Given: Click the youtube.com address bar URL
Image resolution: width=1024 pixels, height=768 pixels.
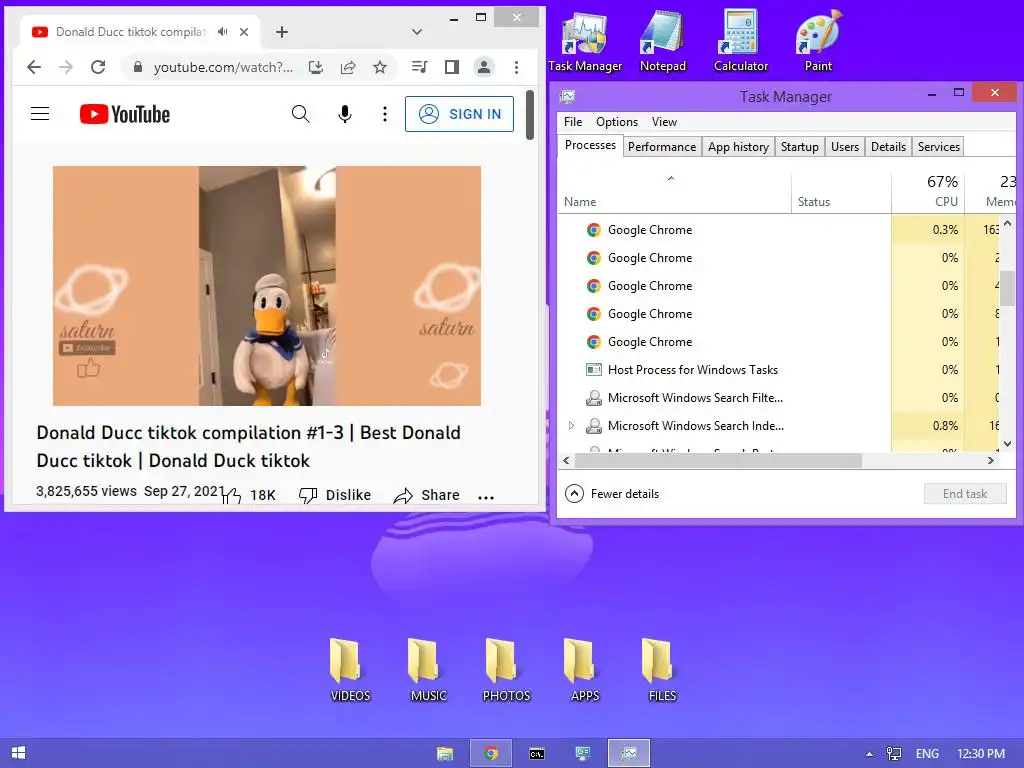Looking at the screenshot, I should point(223,67).
